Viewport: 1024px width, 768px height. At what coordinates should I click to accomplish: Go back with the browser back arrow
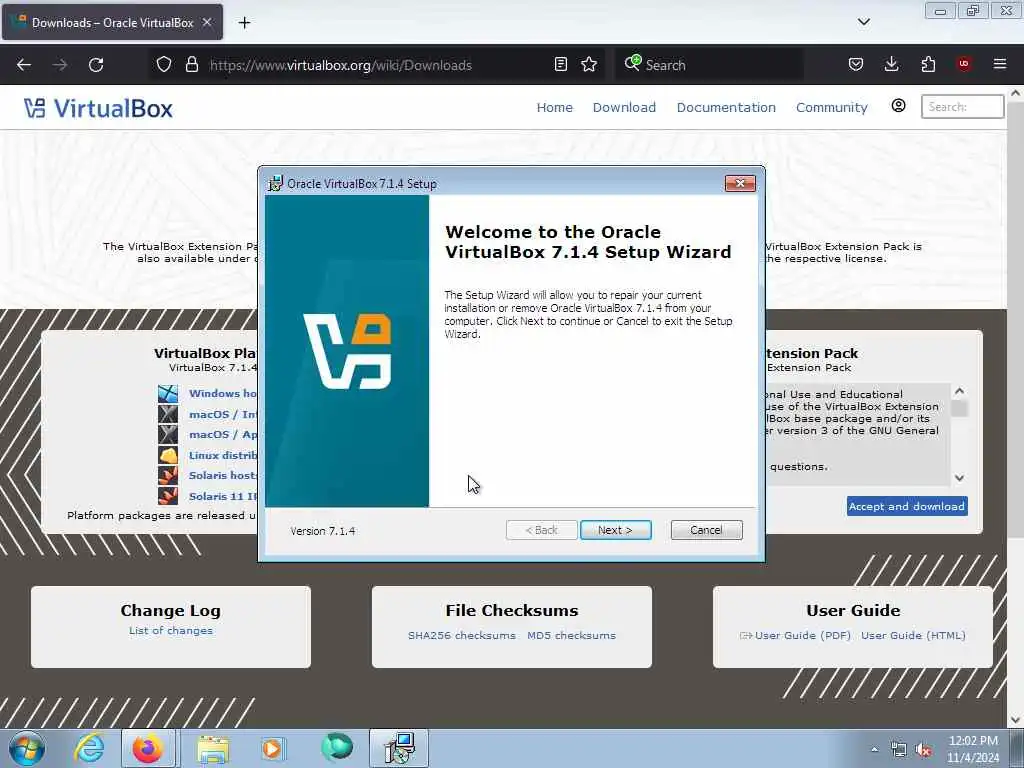point(24,65)
